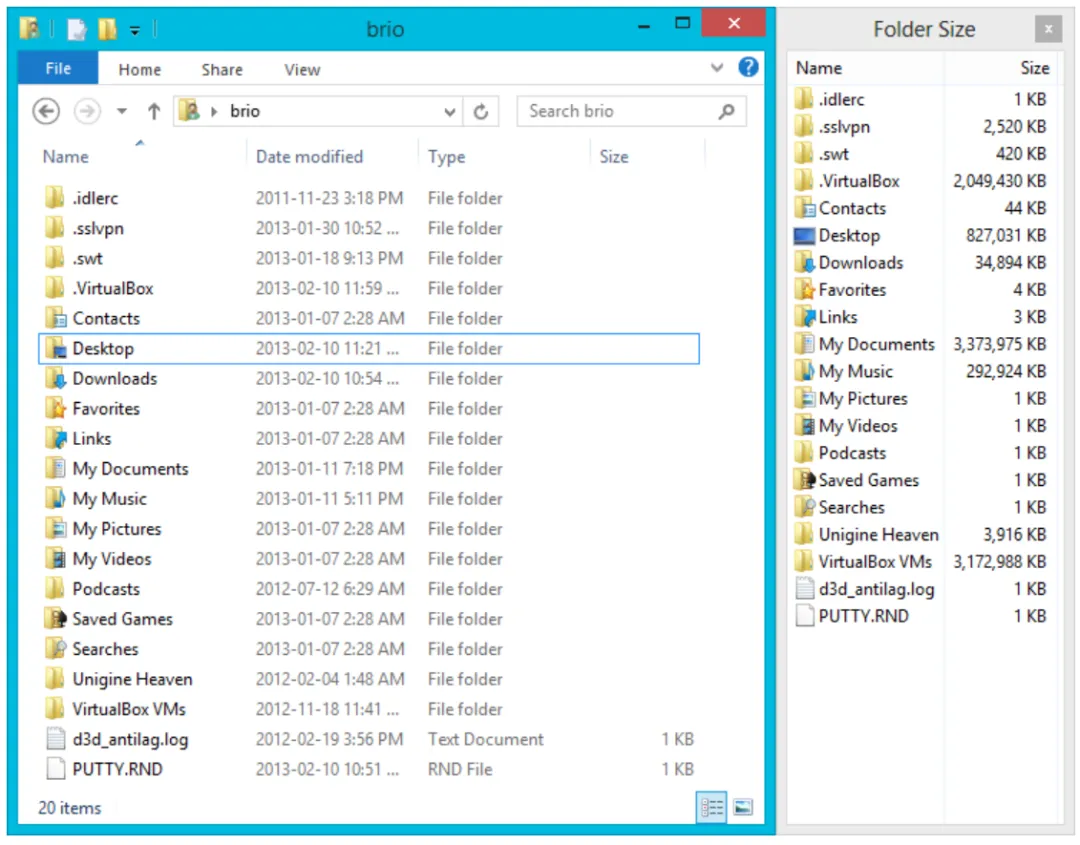The width and height of the screenshot is (1080, 845).
Task: Expand the address bar history dropdown
Action: click(449, 111)
